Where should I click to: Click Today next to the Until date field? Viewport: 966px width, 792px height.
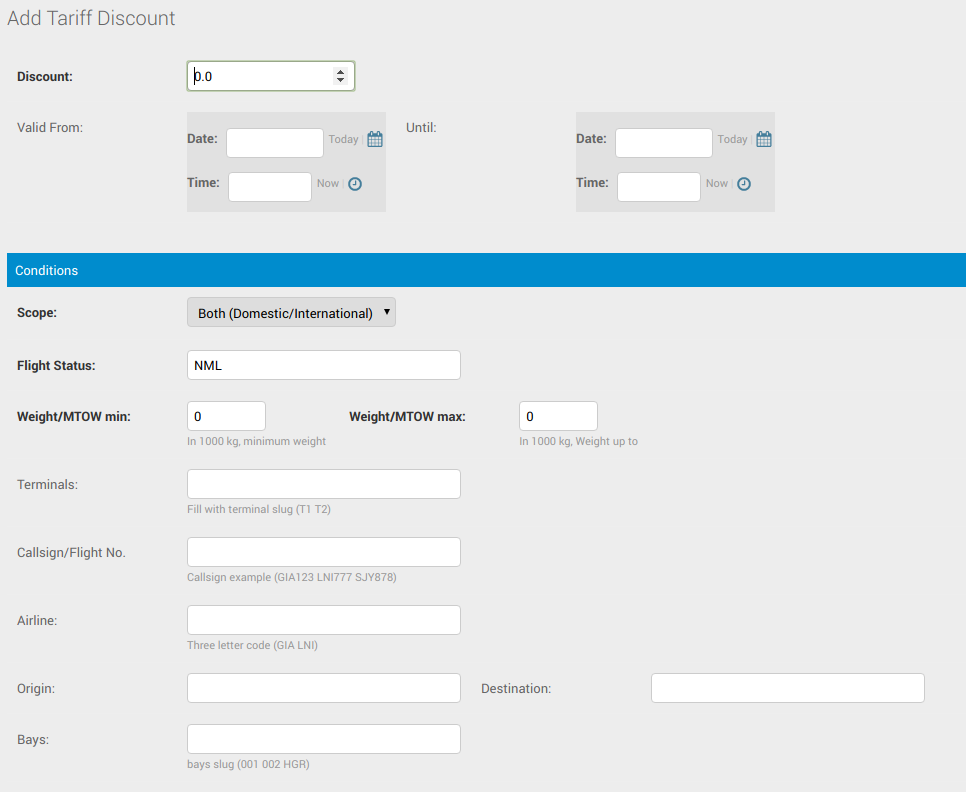tap(732, 139)
